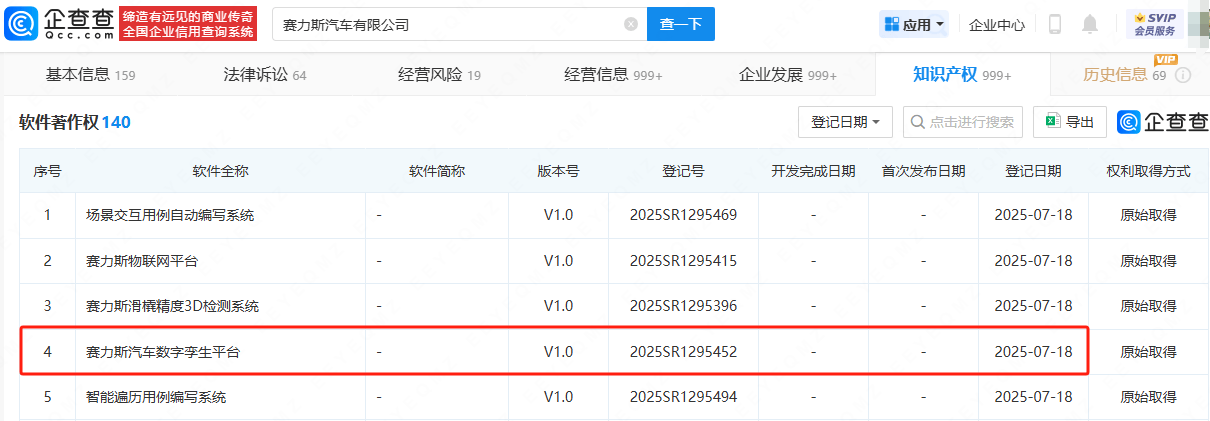Click the 登记日期 column header in table
The height and width of the screenshot is (421, 1210).
(x=1033, y=171)
